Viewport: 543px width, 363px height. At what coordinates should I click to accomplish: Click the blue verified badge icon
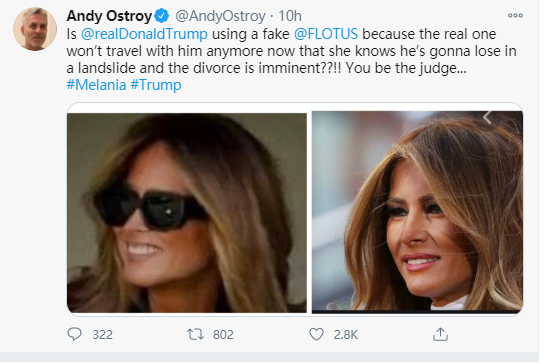[161, 16]
